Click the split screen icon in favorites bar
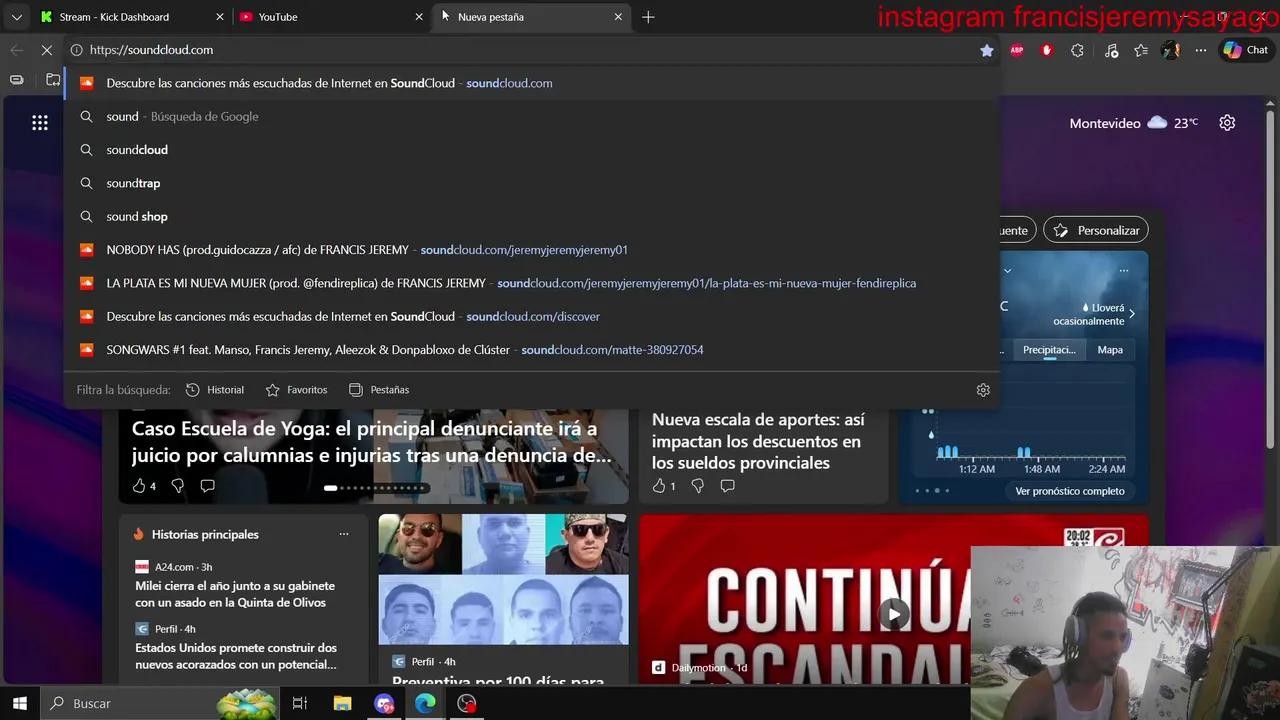Image resolution: width=1280 pixels, height=720 pixels. point(17,80)
